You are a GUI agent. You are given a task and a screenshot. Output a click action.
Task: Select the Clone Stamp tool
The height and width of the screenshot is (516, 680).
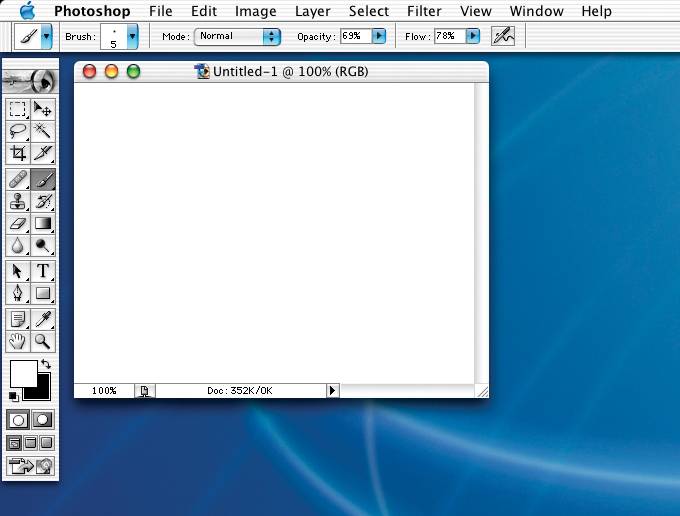18,201
